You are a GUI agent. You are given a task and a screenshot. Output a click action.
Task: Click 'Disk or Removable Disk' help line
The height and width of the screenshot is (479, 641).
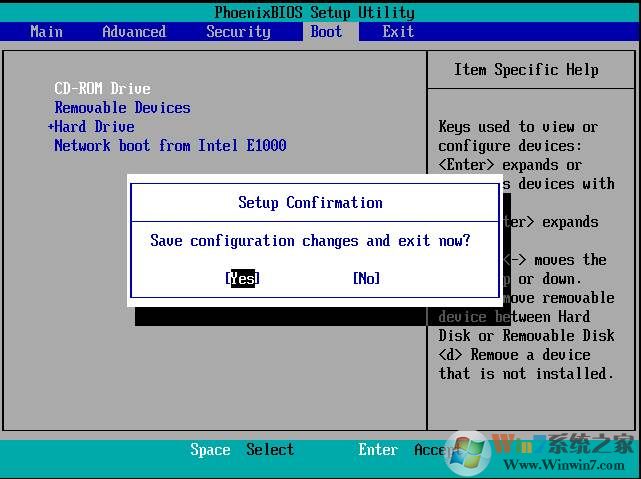coord(526,336)
